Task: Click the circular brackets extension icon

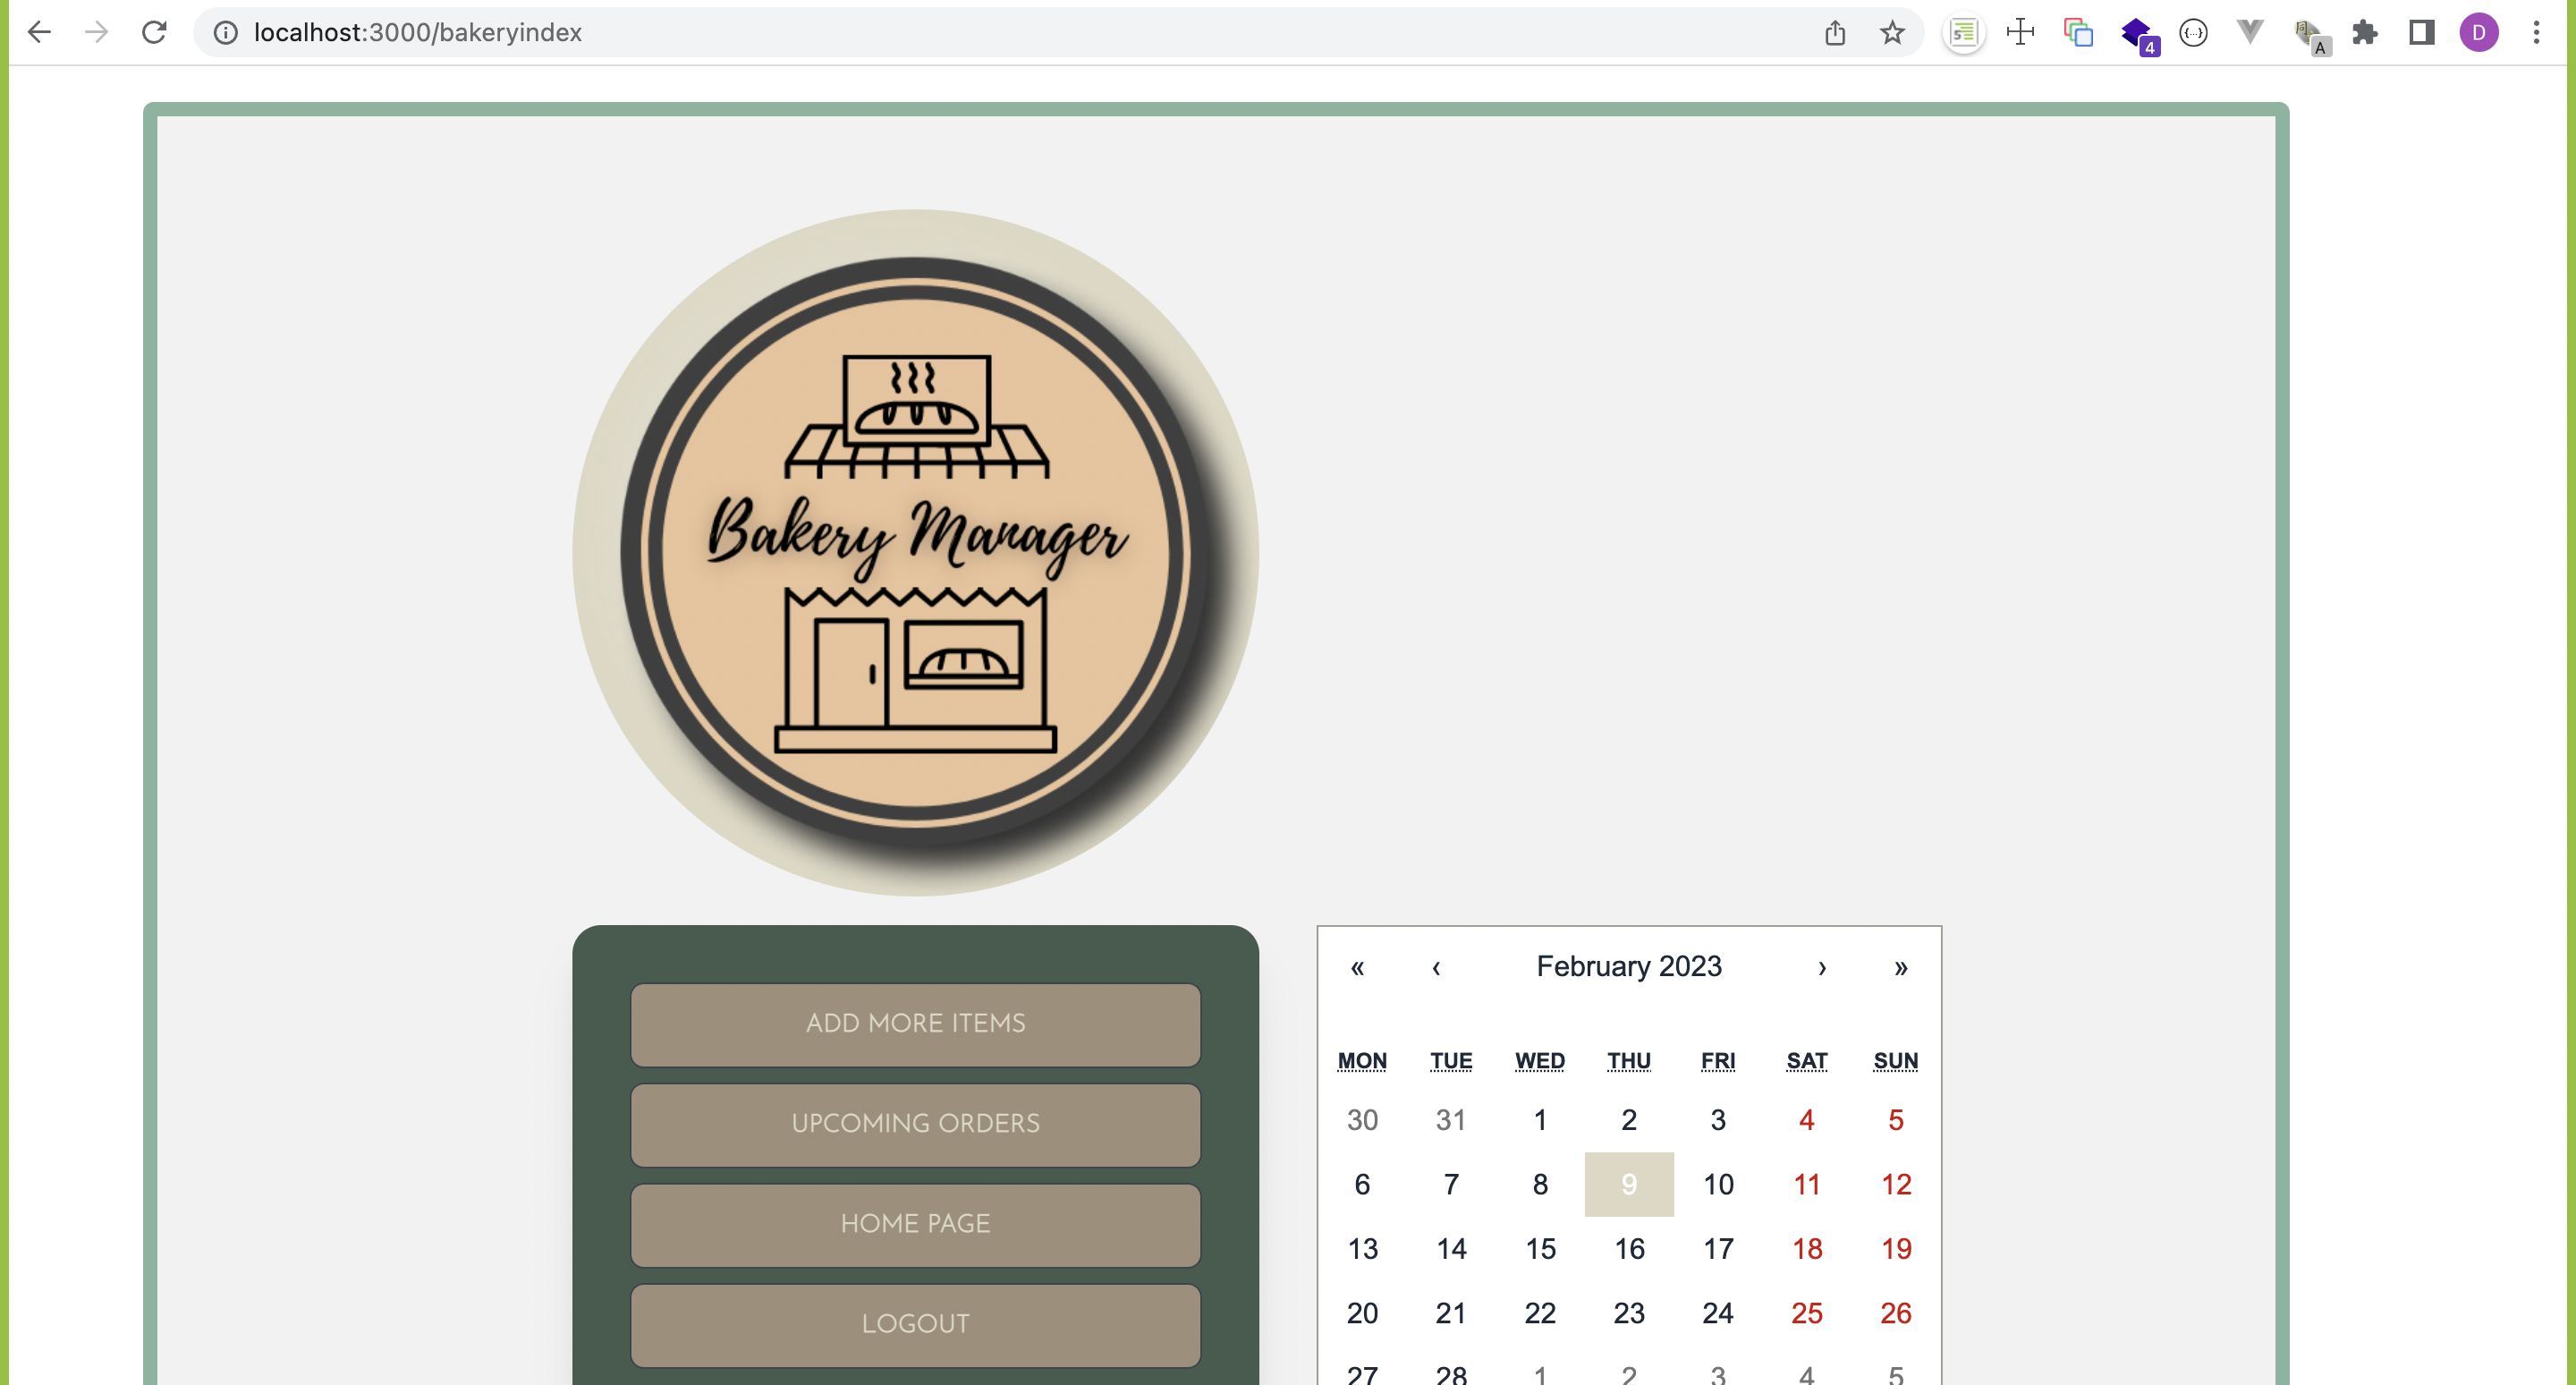Action: (x=2193, y=32)
